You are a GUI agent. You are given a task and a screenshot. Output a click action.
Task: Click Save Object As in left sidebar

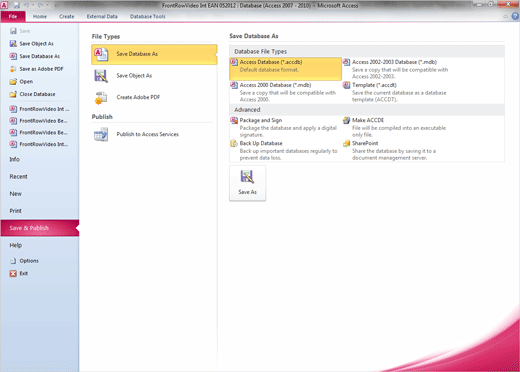pos(36,44)
